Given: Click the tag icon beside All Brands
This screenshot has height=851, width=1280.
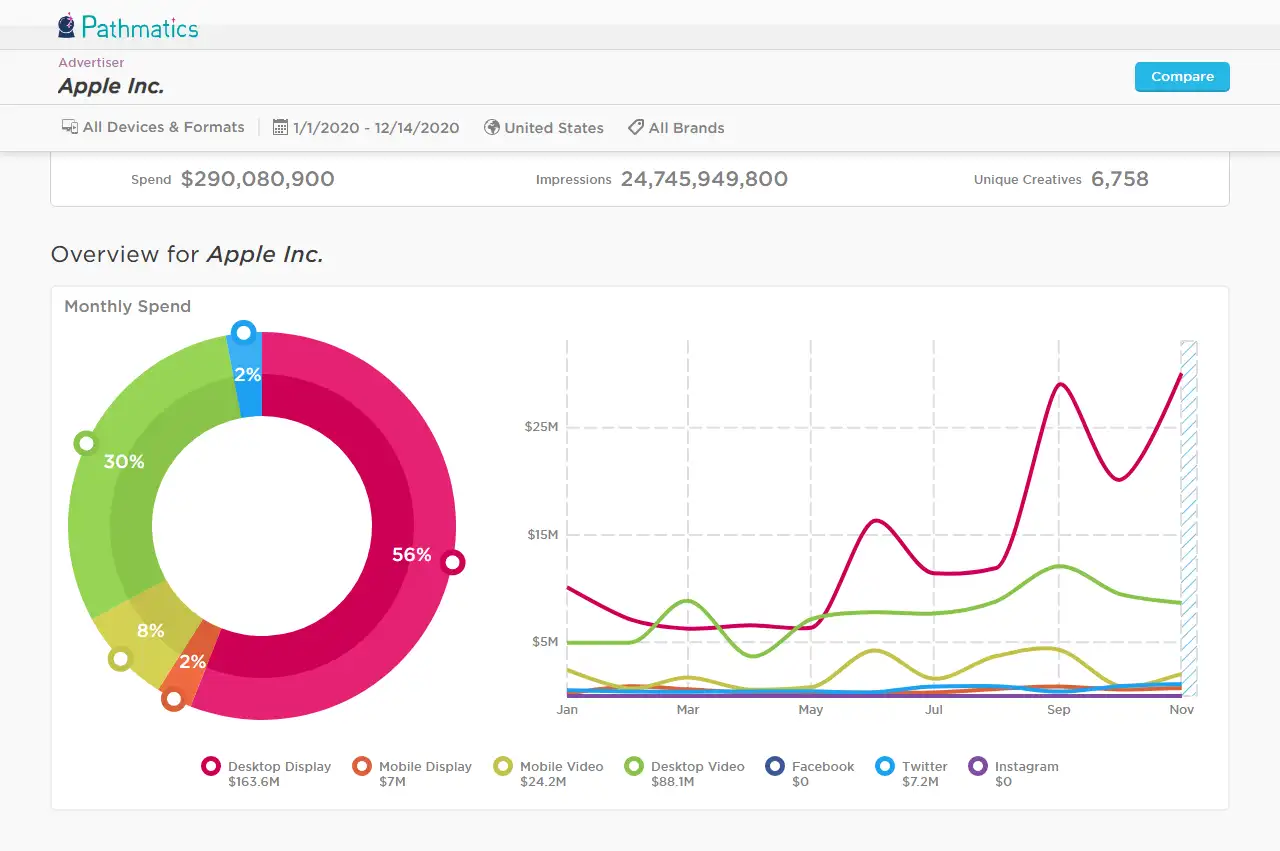Looking at the screenshot, I should pos(635,127).
